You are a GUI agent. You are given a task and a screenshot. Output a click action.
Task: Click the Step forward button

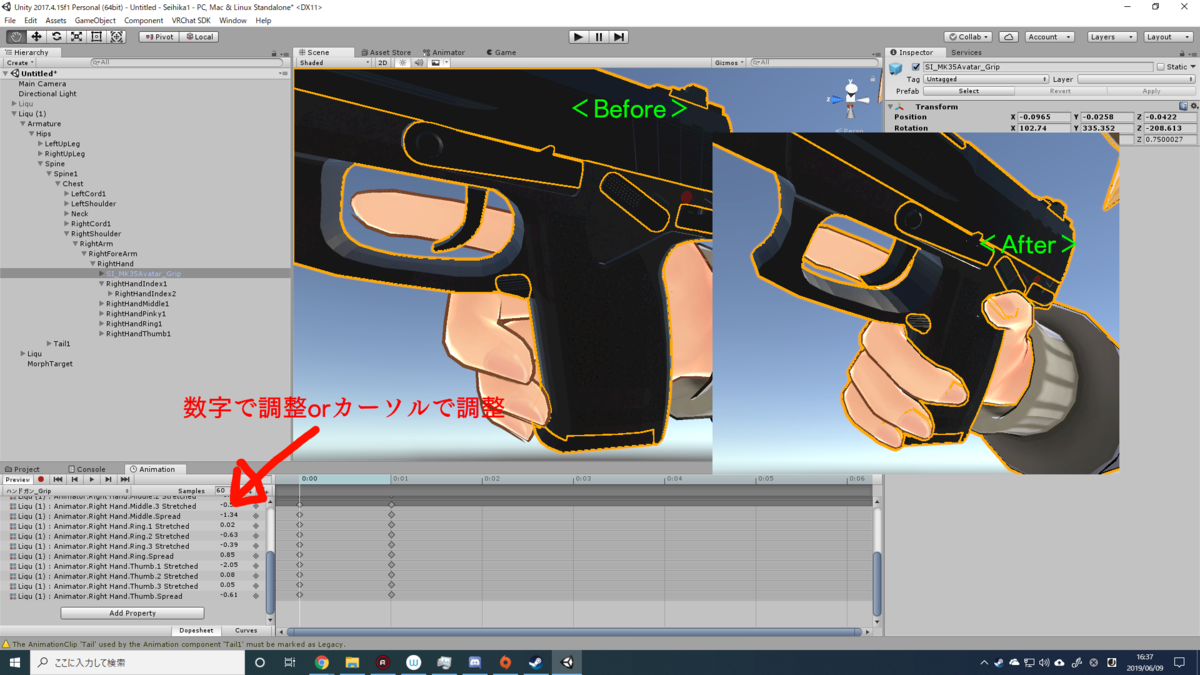coord(619,37)
